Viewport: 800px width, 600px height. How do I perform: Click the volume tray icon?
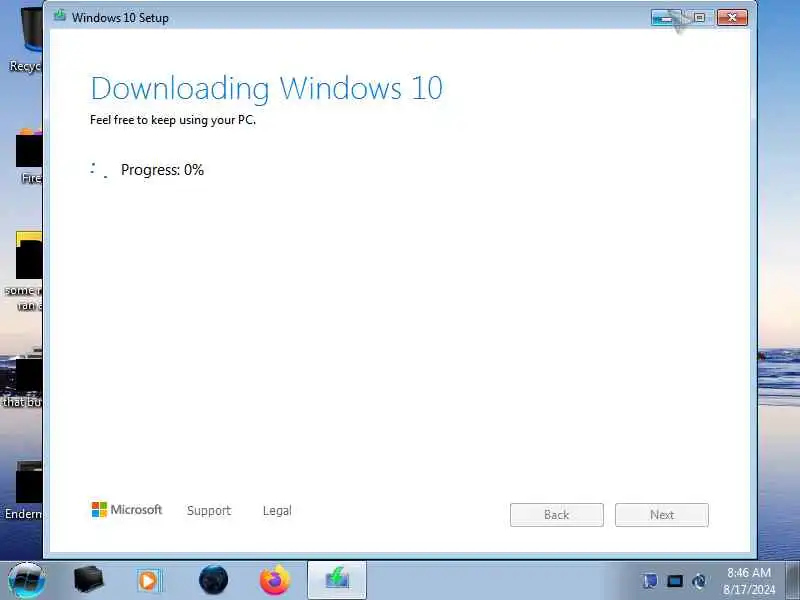pyautogui.click(x=699, y=581)
